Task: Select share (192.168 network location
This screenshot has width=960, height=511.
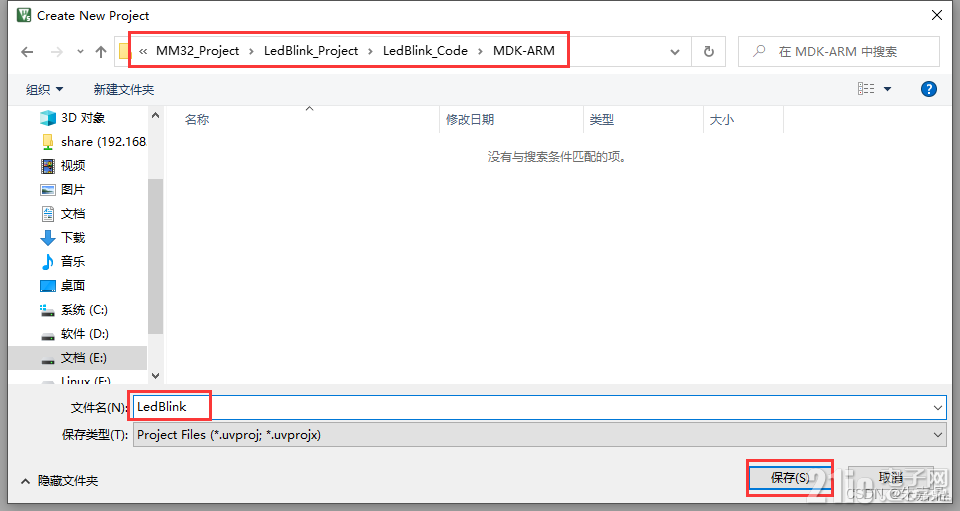Action: tap(93, 141)
